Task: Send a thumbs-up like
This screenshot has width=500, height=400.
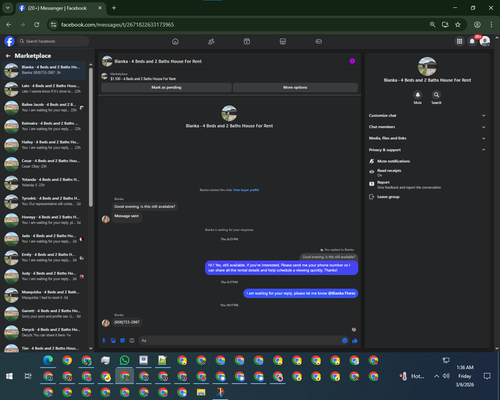Action: pos(355,340)
